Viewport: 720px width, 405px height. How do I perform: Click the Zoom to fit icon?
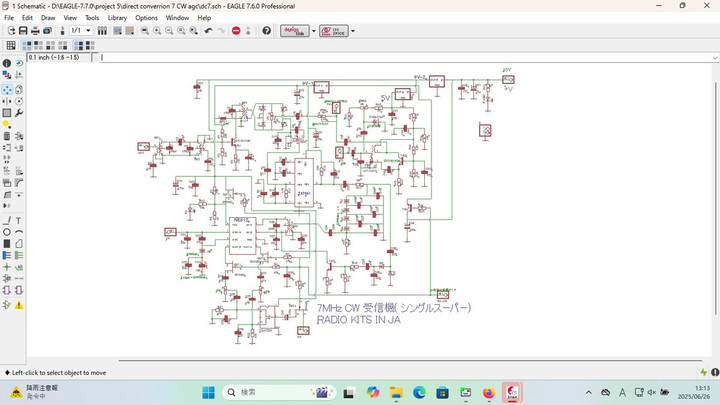pos(143,31)
